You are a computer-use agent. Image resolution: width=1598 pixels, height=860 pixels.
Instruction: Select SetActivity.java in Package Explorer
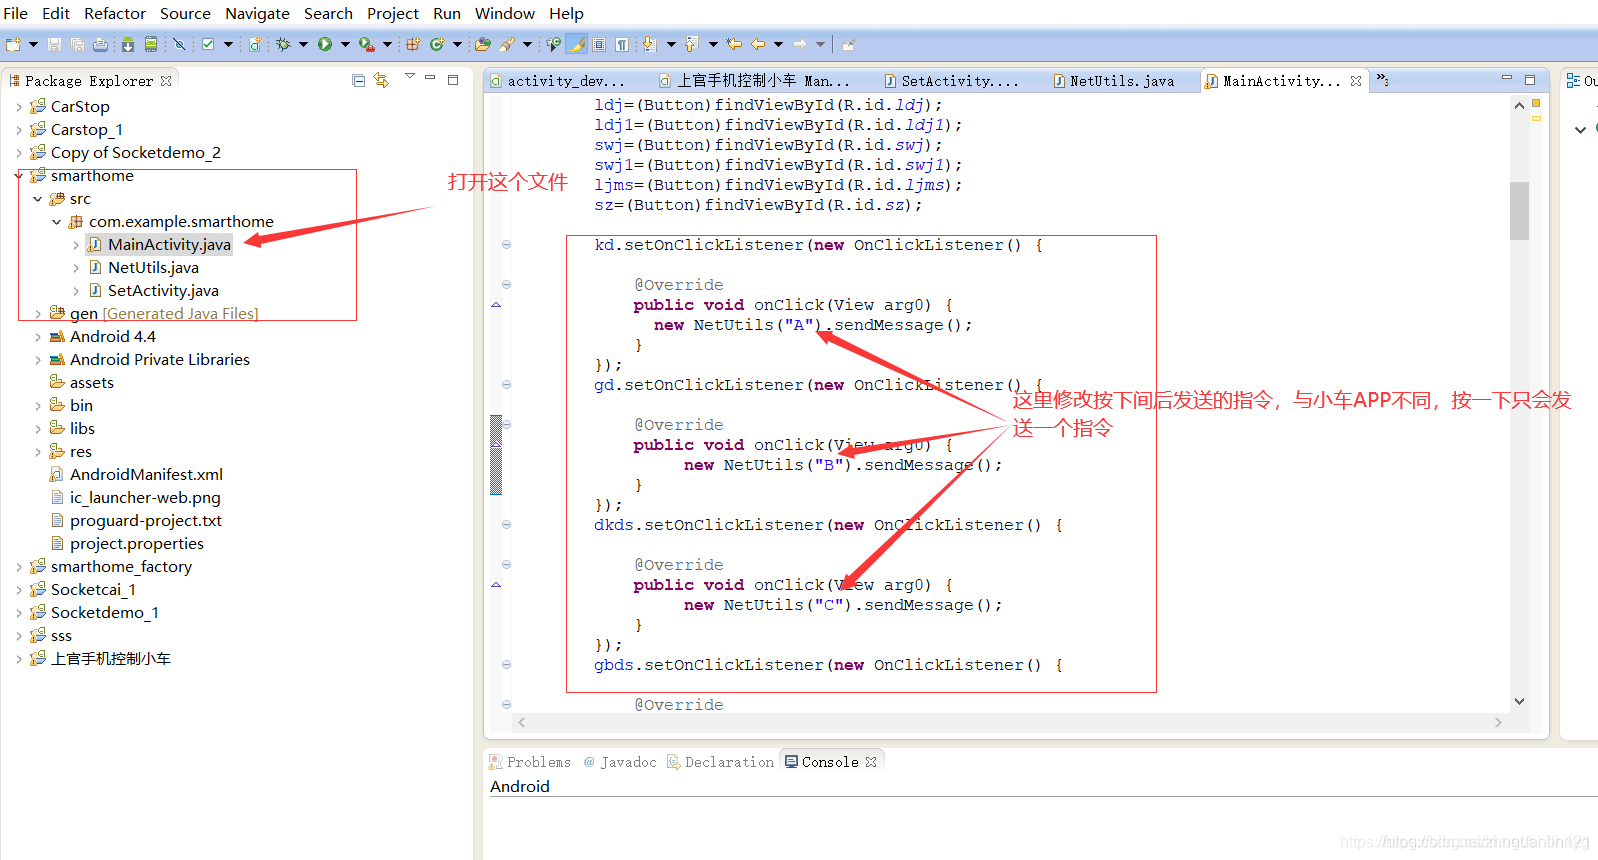[x=154, y=291]
